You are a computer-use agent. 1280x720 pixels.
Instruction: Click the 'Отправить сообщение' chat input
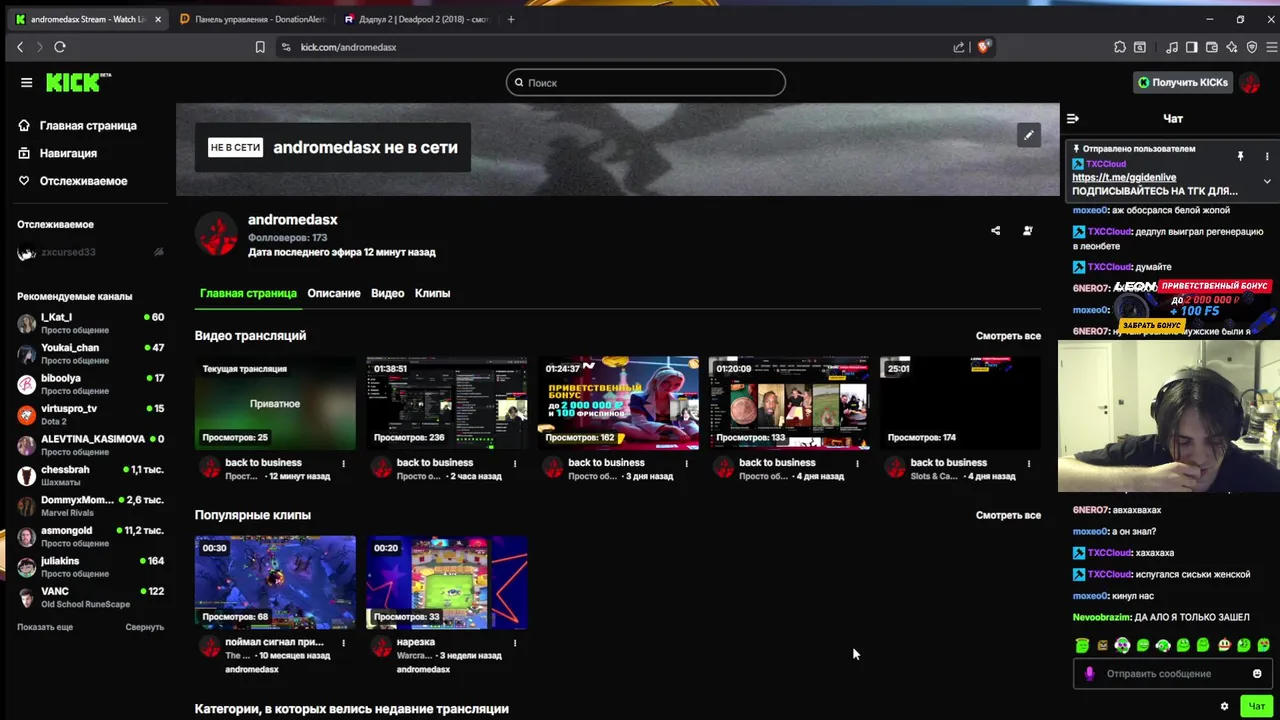pyautogui.click(x=1174, y=674)
